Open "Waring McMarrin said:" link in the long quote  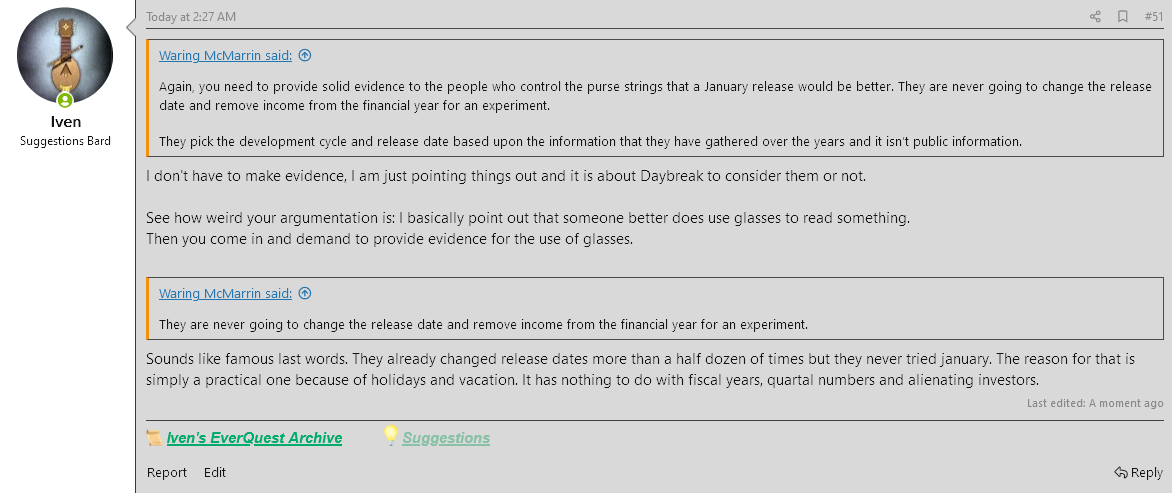pyautogui.click(x=225, y=56)
